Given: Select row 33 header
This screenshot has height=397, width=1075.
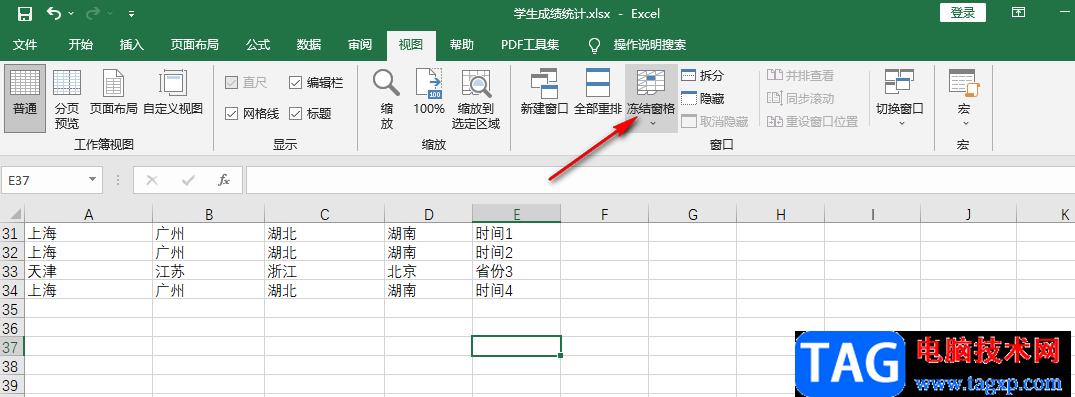Looking at the screenshot, I should pyautogui.click(x=12, y=271).
